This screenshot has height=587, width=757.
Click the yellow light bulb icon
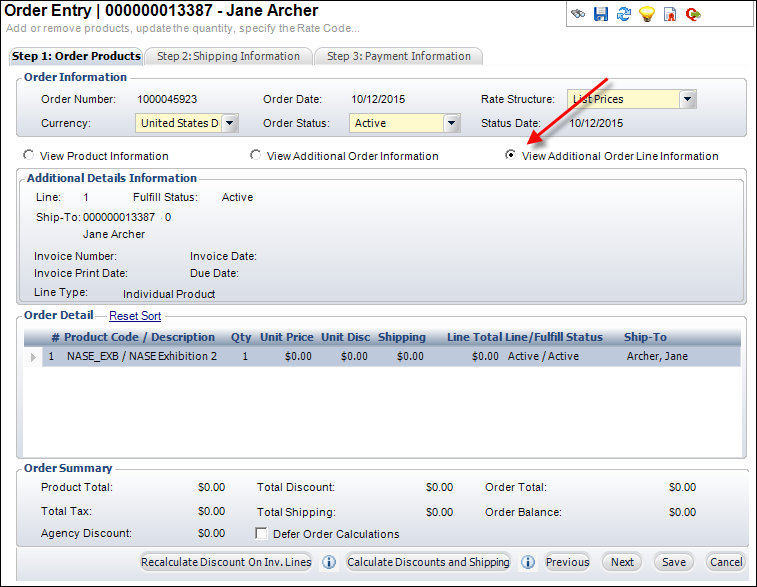pyautogui.click(x=647, y=14)
